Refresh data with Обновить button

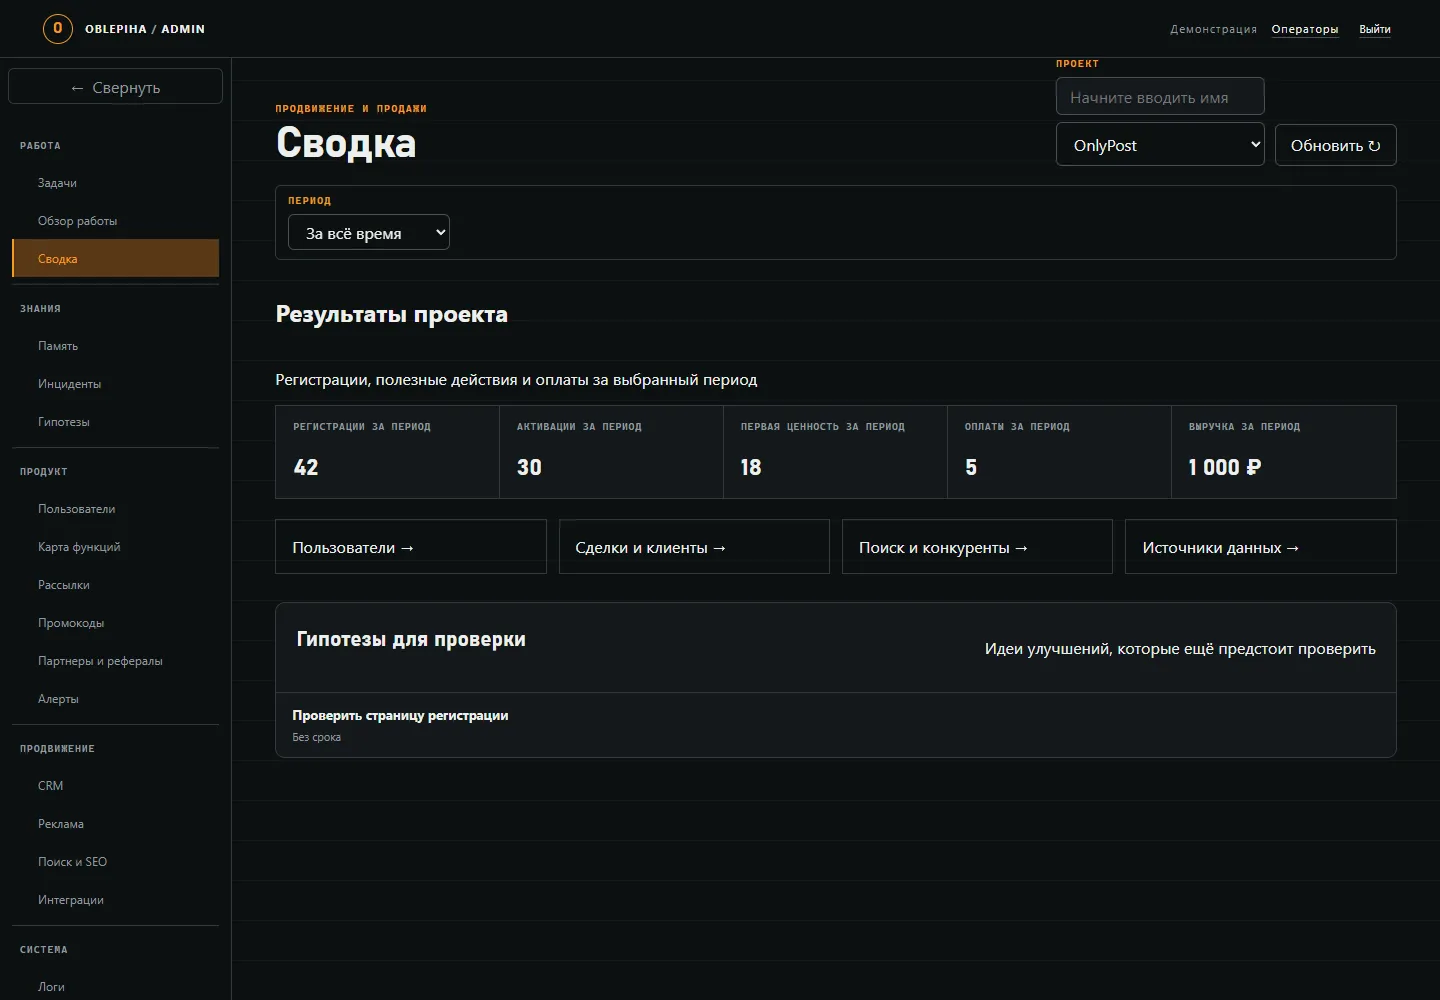tap(1336, 145)
